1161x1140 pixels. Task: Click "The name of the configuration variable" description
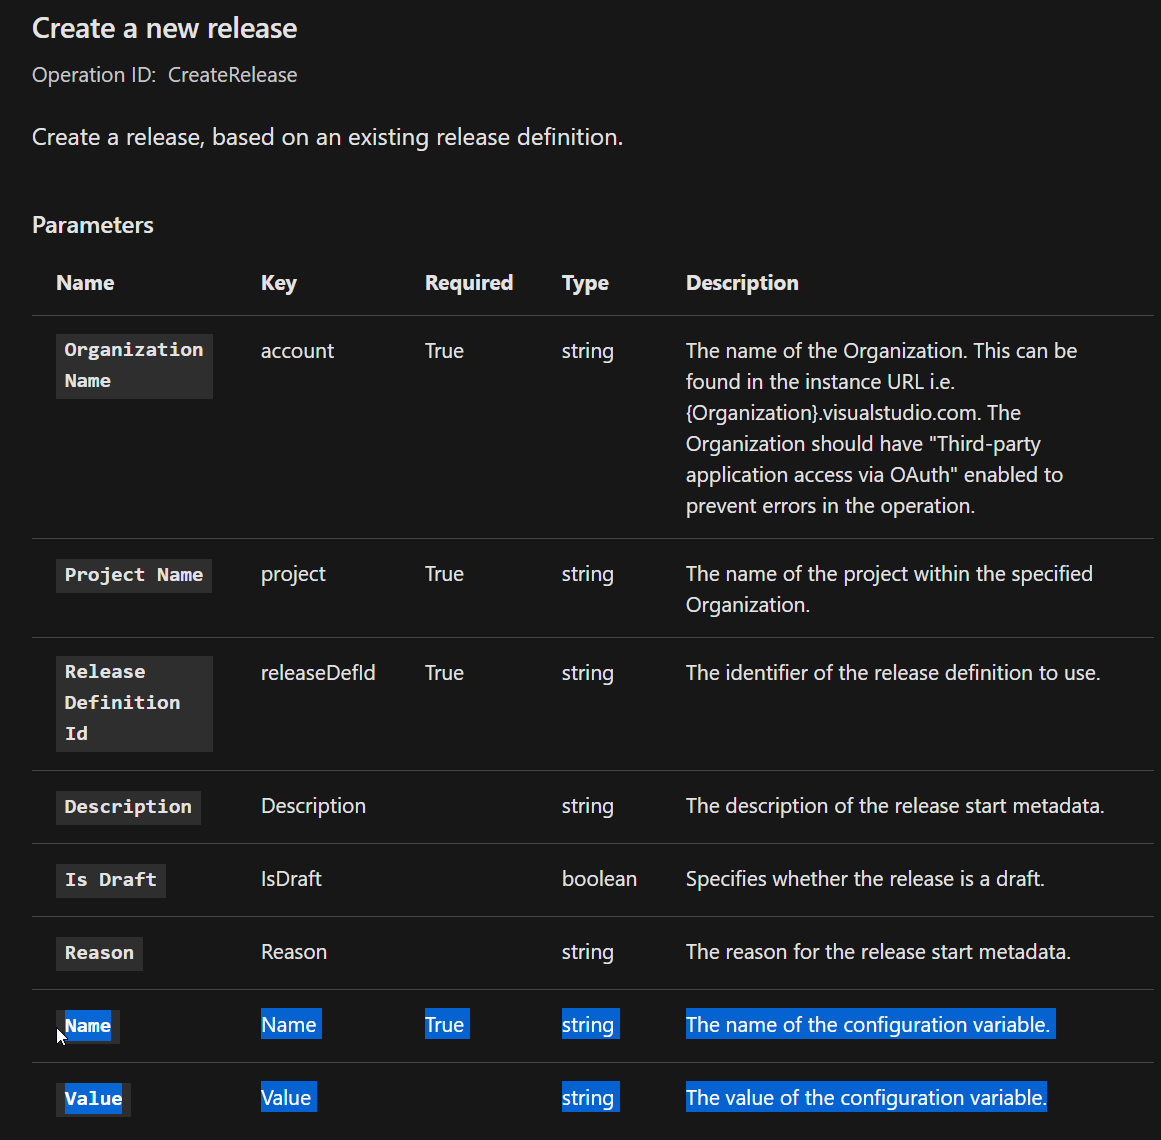click(x=867, y=1025)
